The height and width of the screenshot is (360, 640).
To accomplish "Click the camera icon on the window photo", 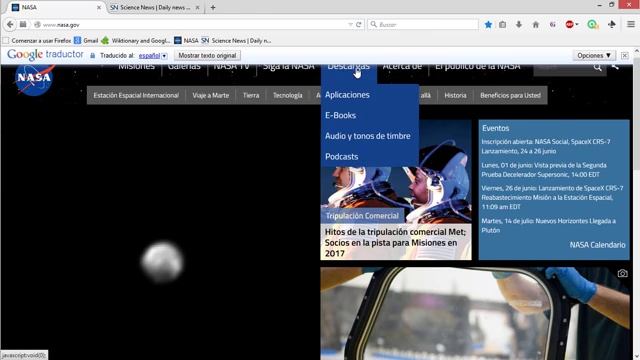I will pyautogui.click(x=622, y=273).
